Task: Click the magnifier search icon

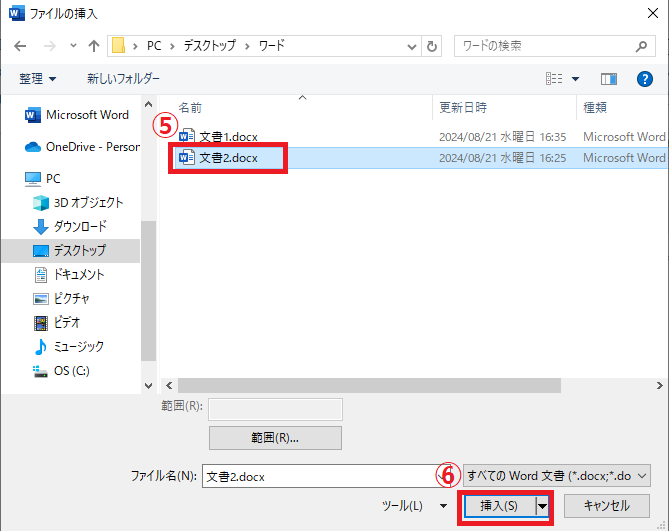Action: [641, 46]
